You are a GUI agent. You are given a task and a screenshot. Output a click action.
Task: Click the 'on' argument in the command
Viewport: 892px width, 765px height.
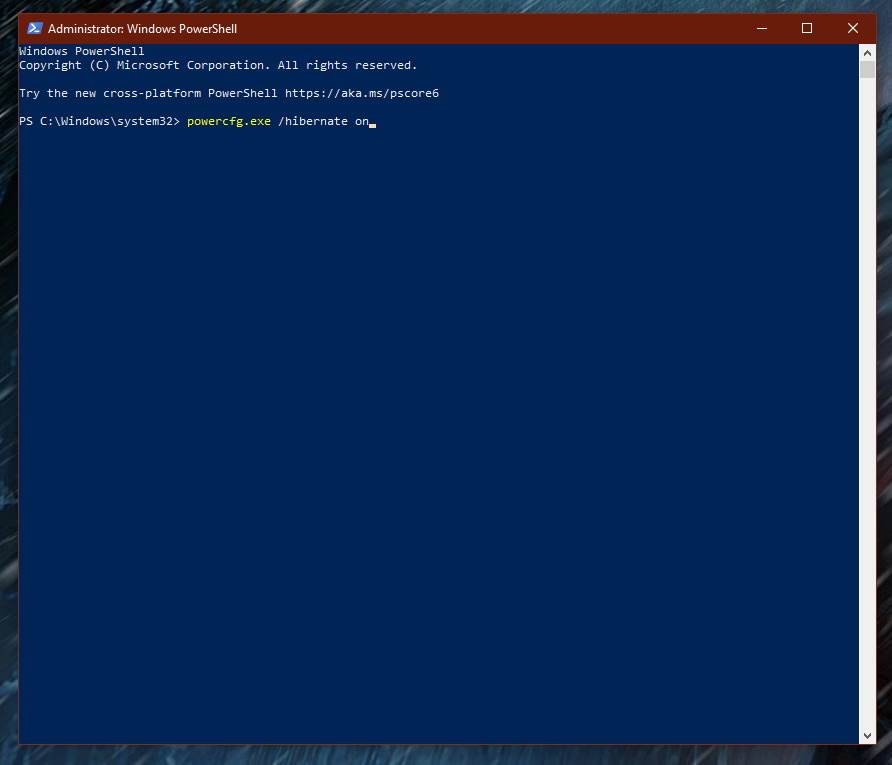361,121
